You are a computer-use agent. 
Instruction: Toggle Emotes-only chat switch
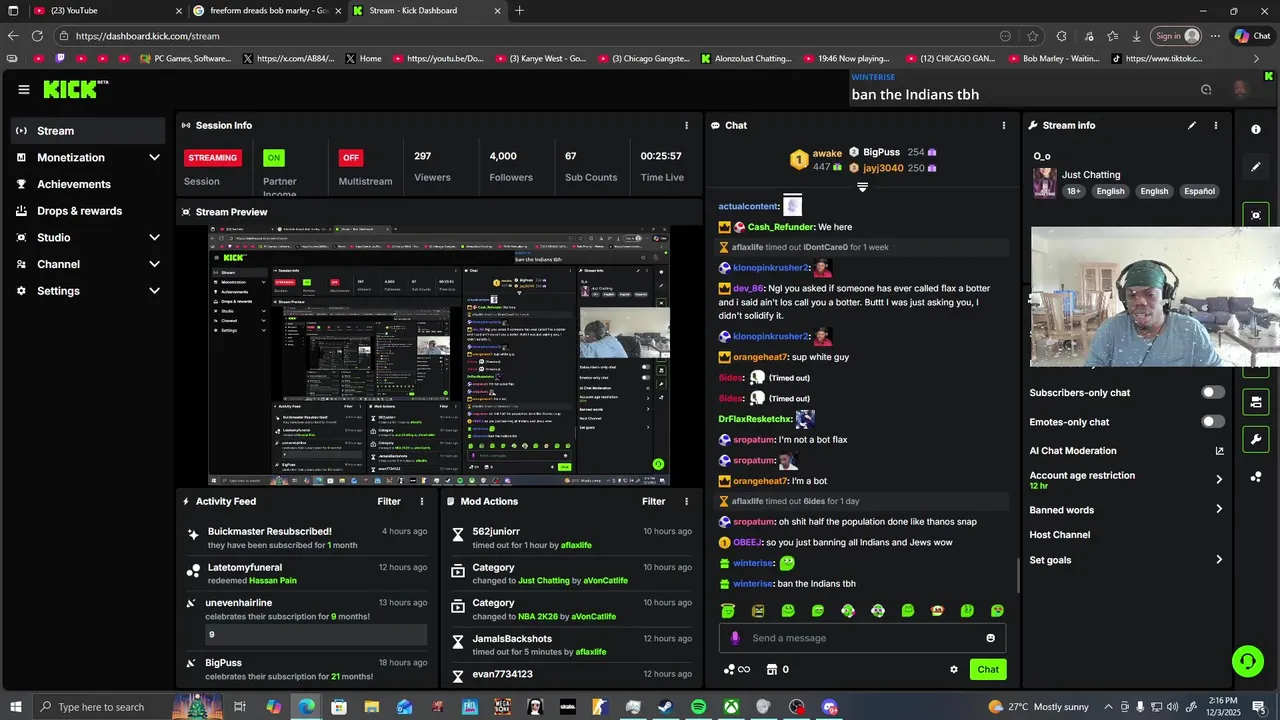[x=1212, y=422]
